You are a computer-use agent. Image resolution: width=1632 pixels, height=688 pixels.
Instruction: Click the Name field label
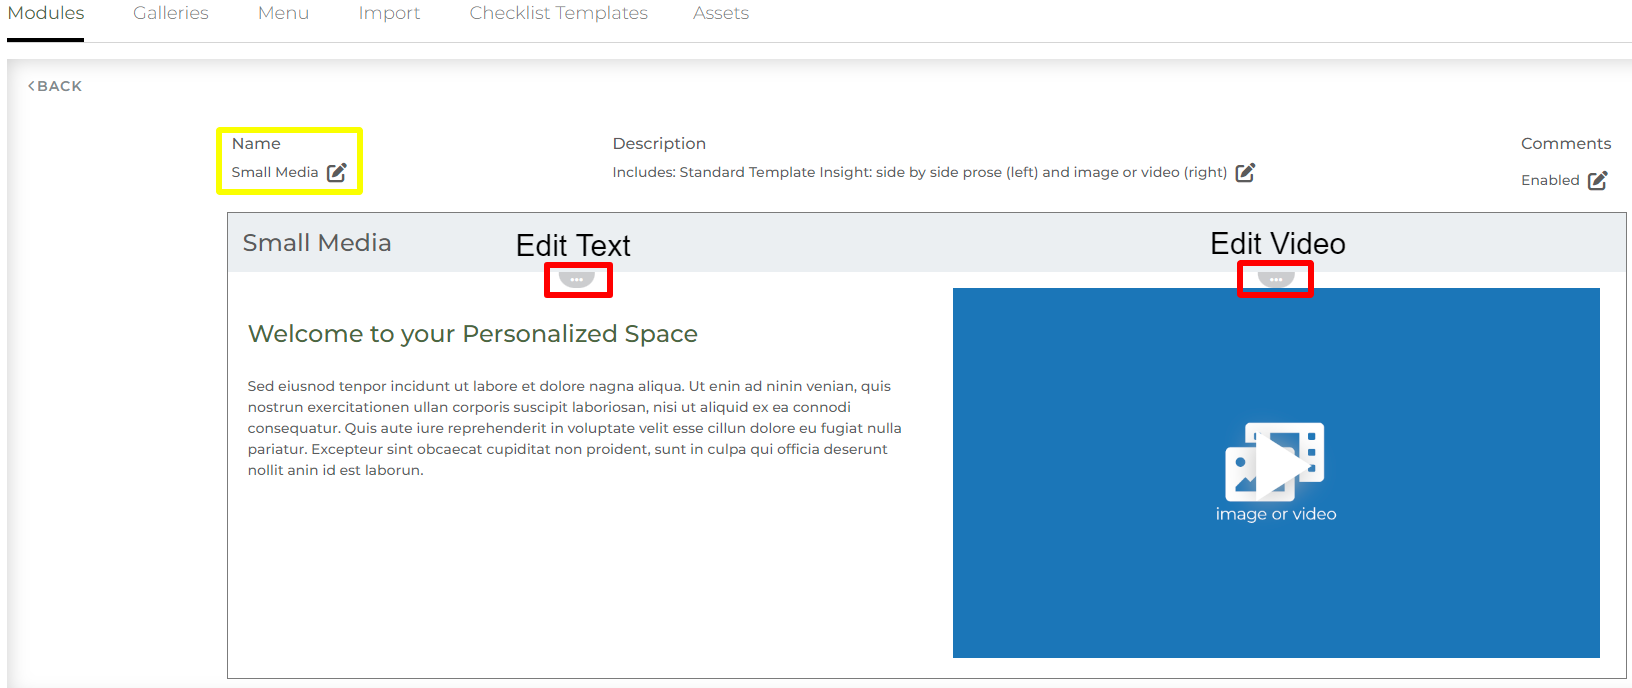click(x=256, y=143)
